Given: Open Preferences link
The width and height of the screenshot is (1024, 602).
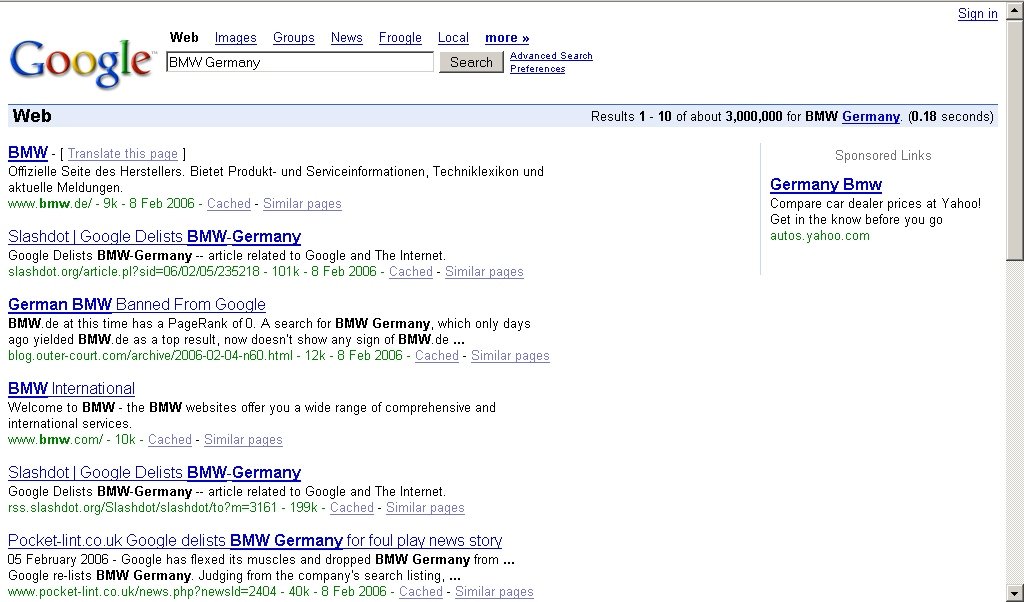Looking at the screenshot, I should [x=537, y=69].
